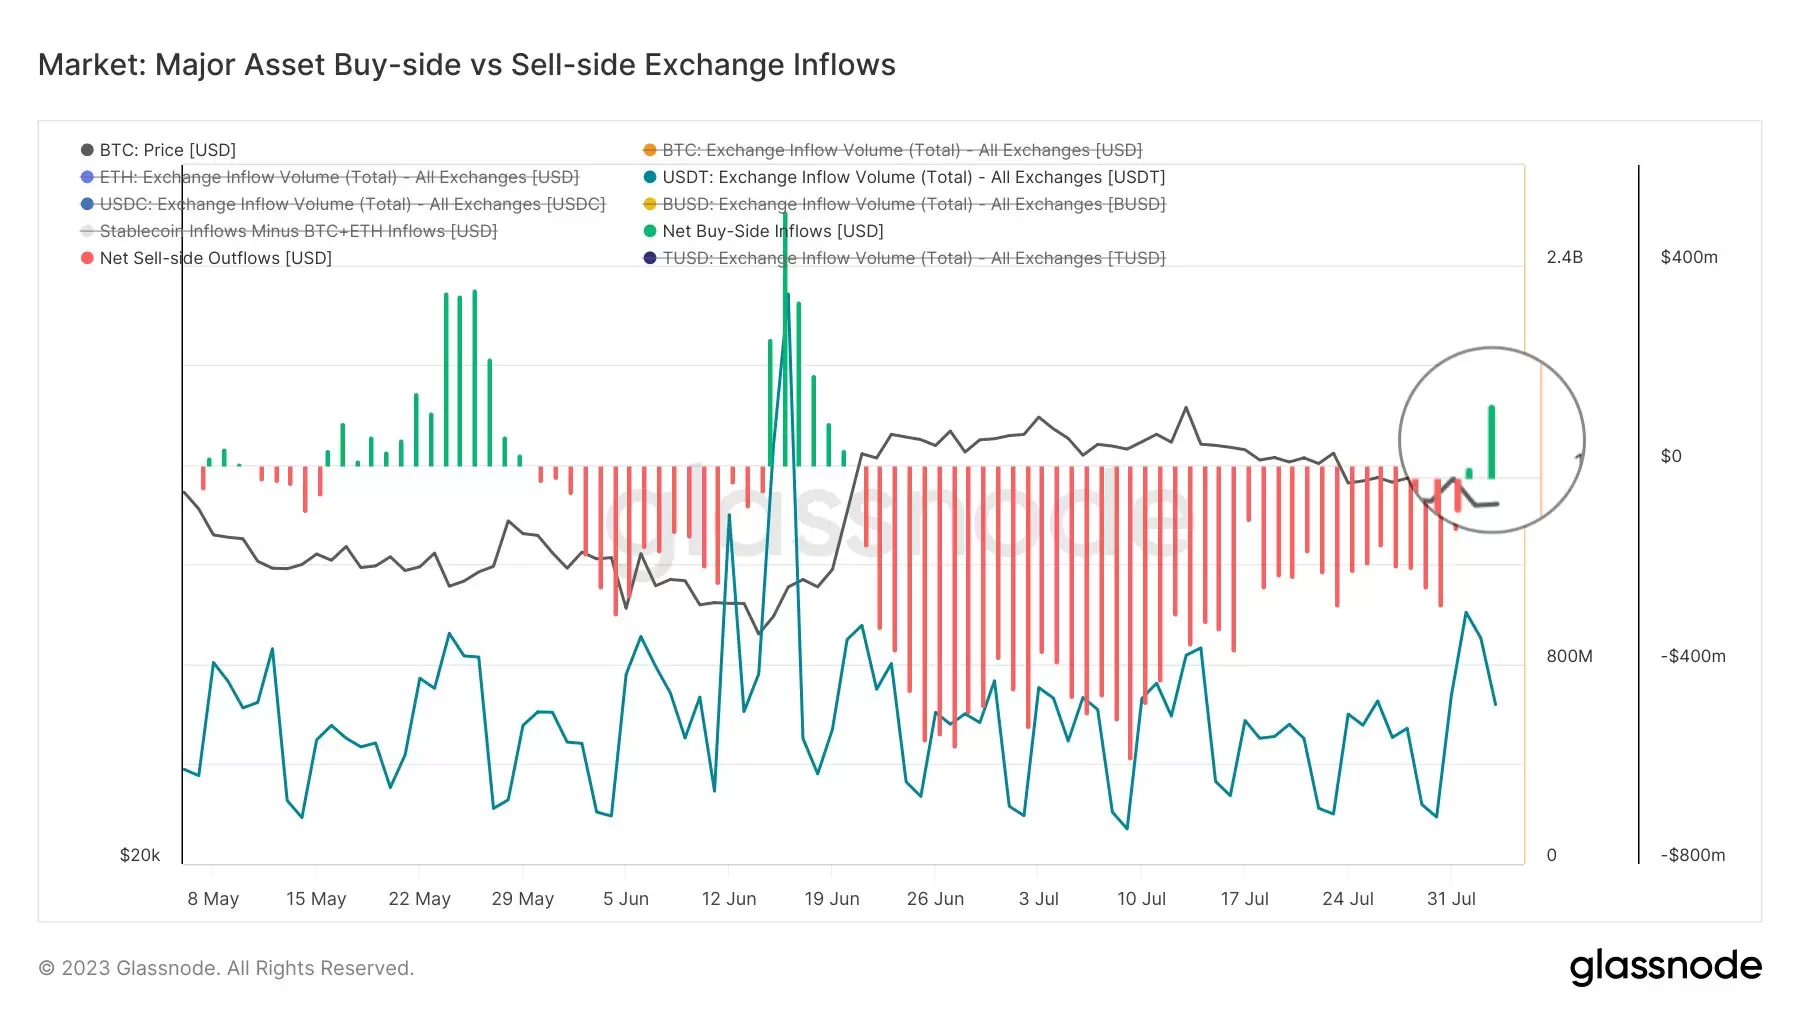Click the teal USDT legend dot
This screenshot has height=1013, width=1800.
pyautogui.click(x=650, y=177)
